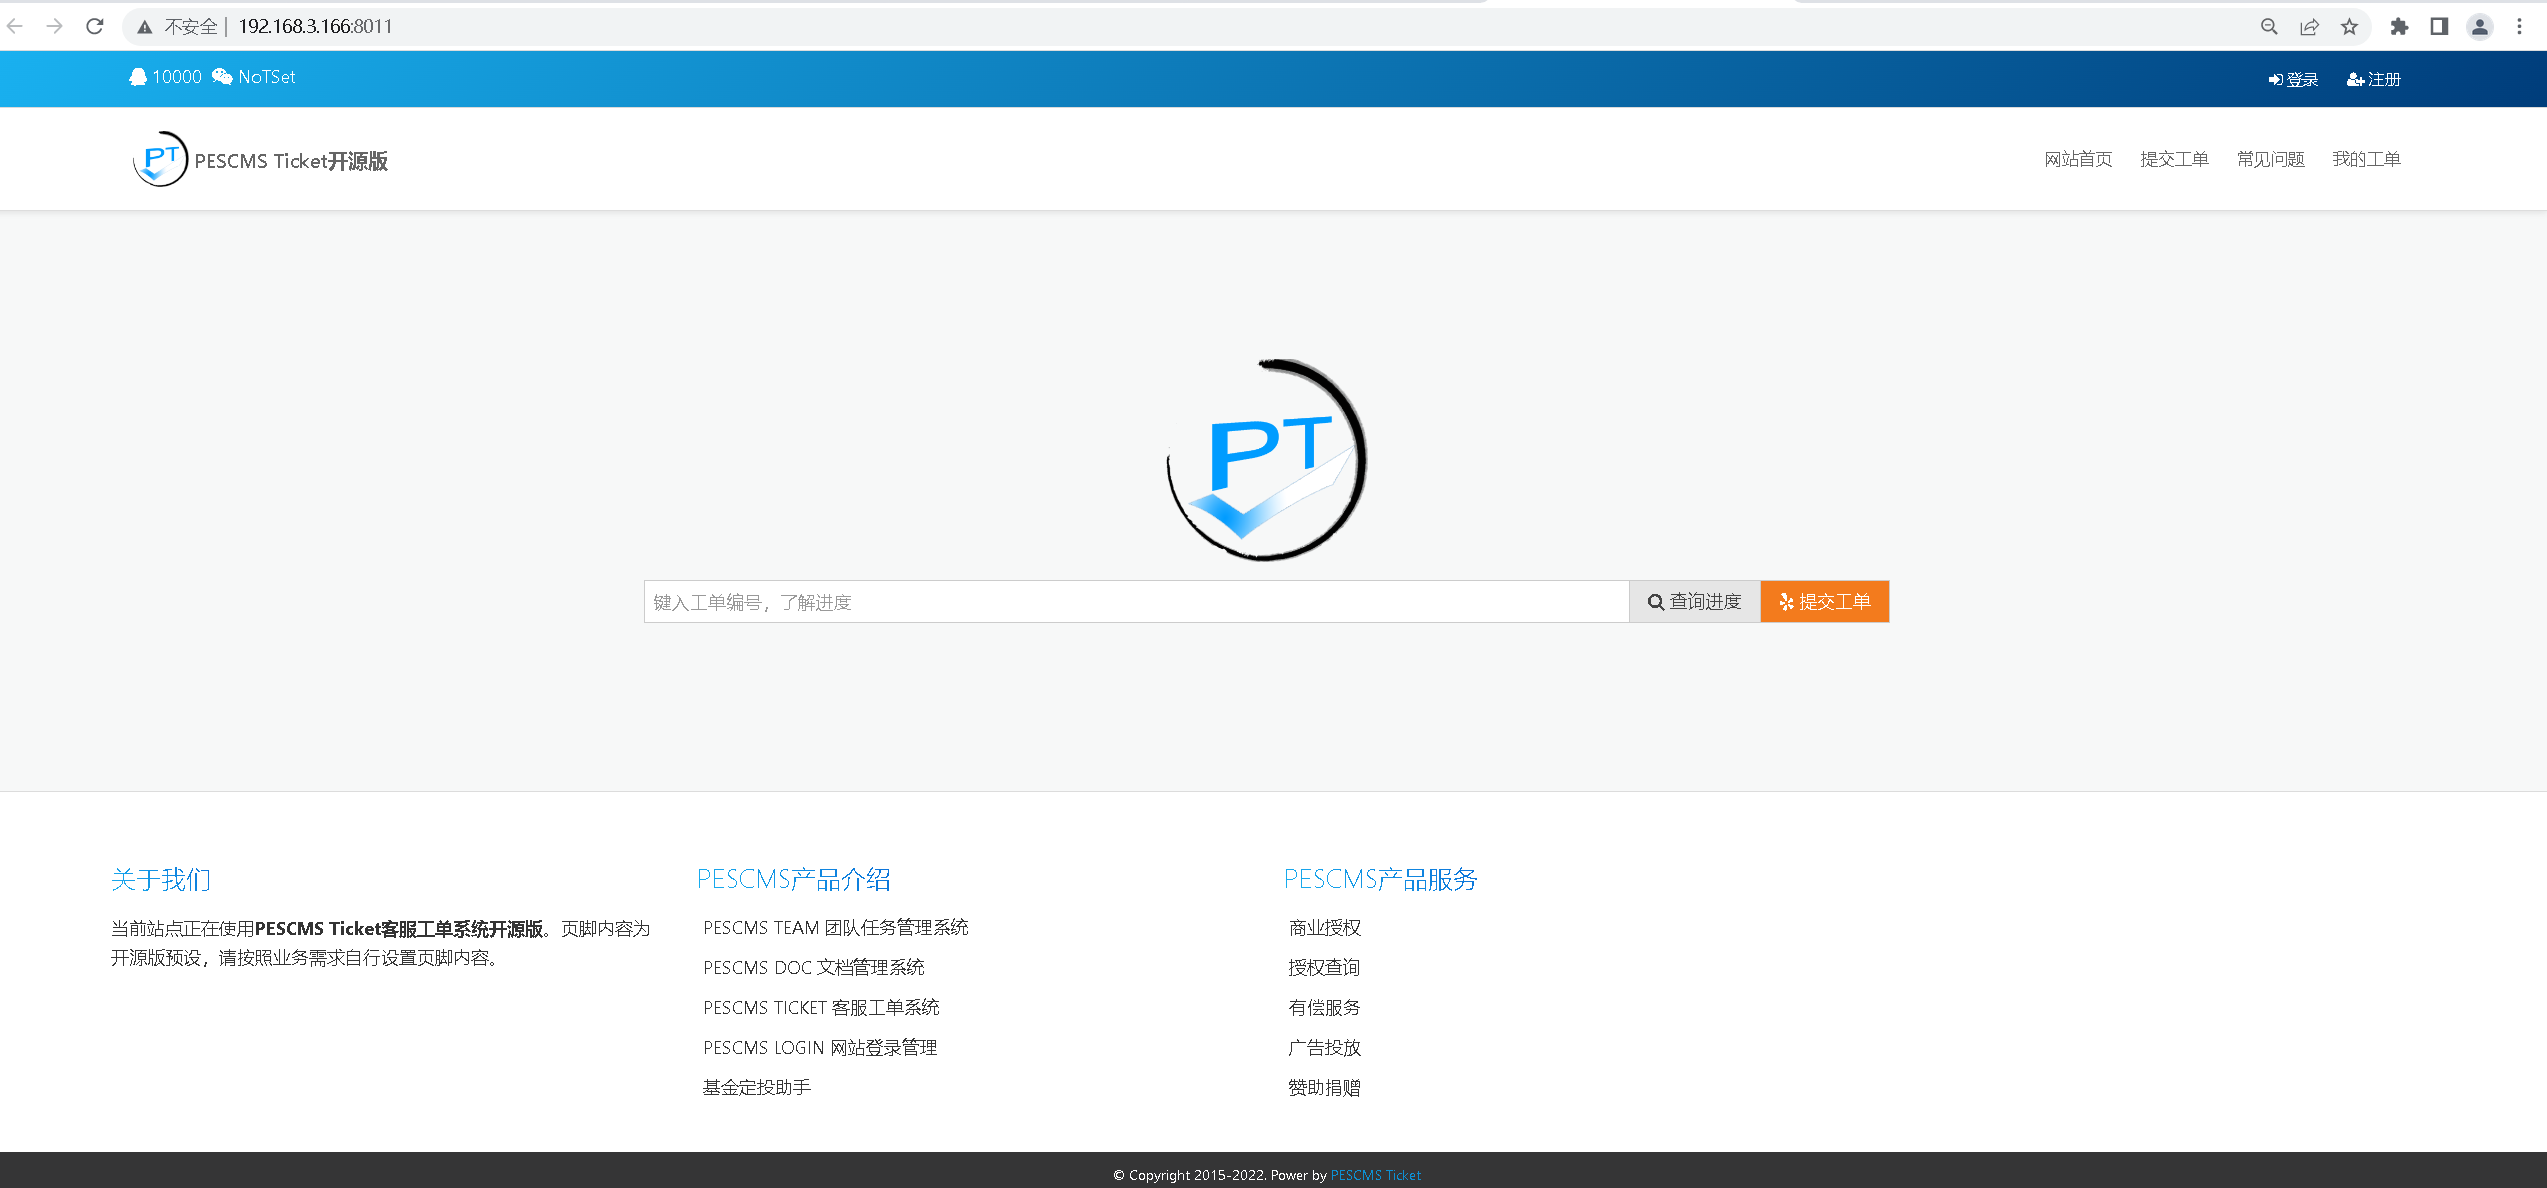Focus the ticket number input field
This screenshot has height=1188, width=2547.
(x=1136, y=602)
